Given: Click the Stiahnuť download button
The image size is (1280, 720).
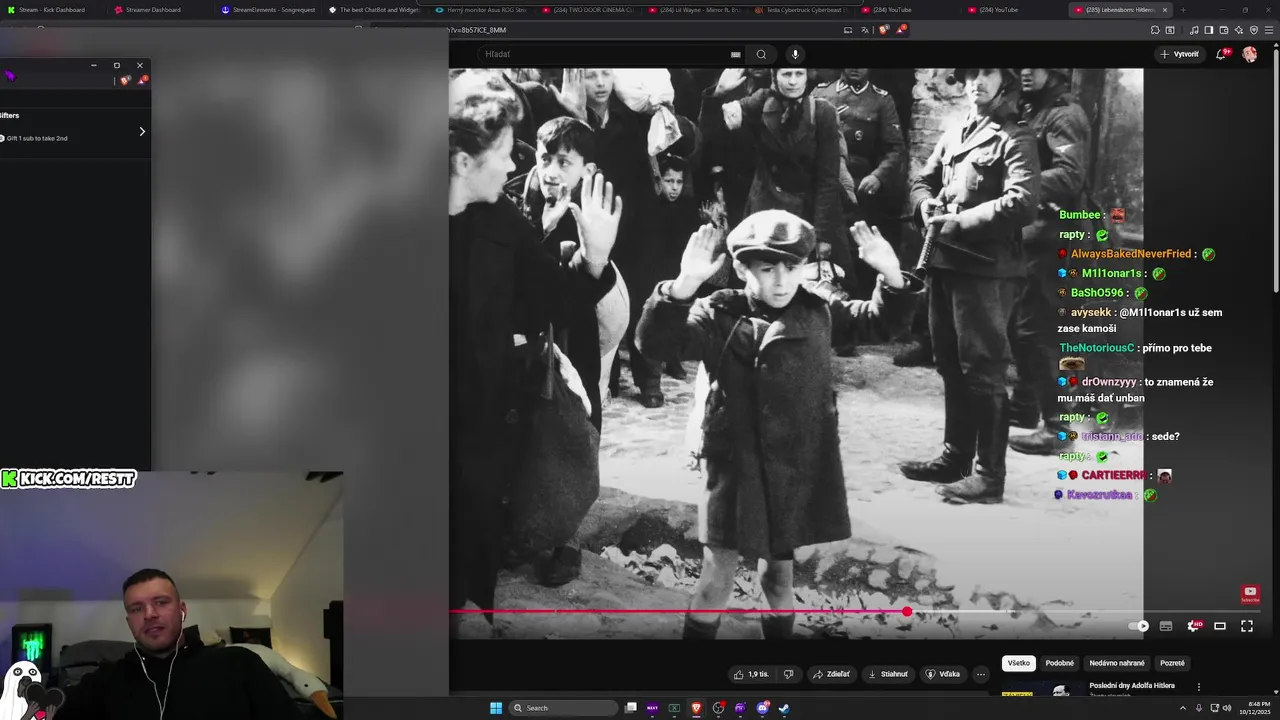Looking at the screenshot, I should (888, 674).
